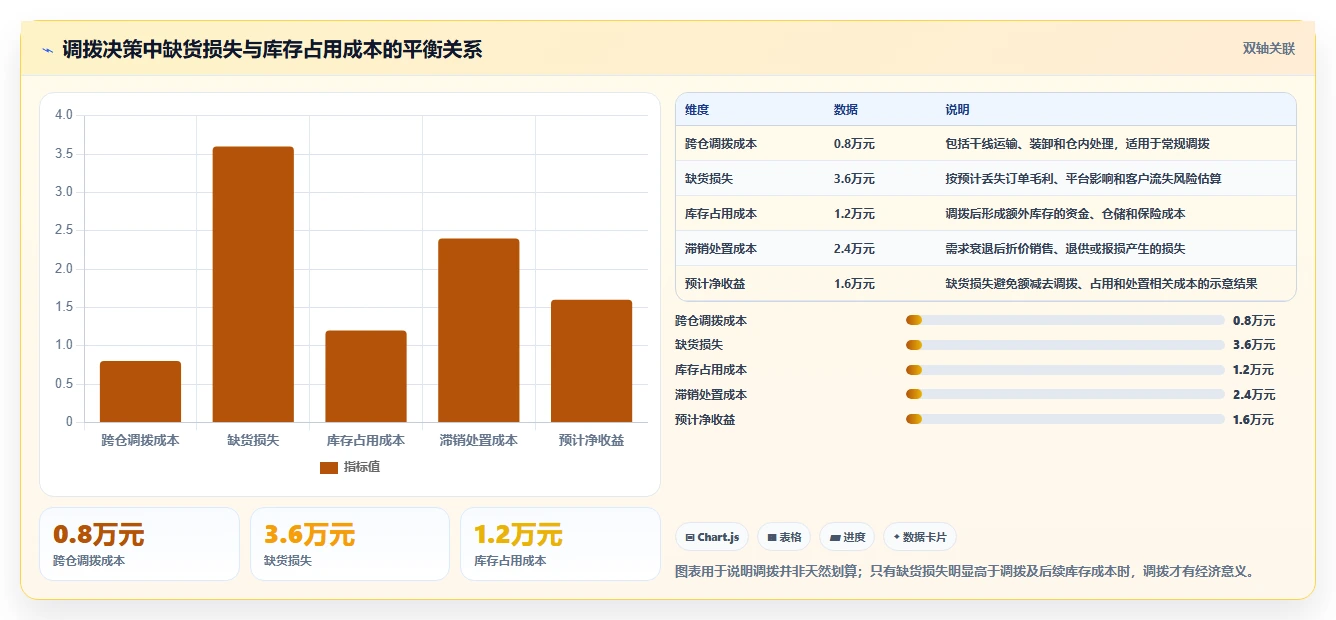This screenshot has width=1336, height=620.
Task: Click the 预计净收益 chart bar
Action: (x=591, y=361)
